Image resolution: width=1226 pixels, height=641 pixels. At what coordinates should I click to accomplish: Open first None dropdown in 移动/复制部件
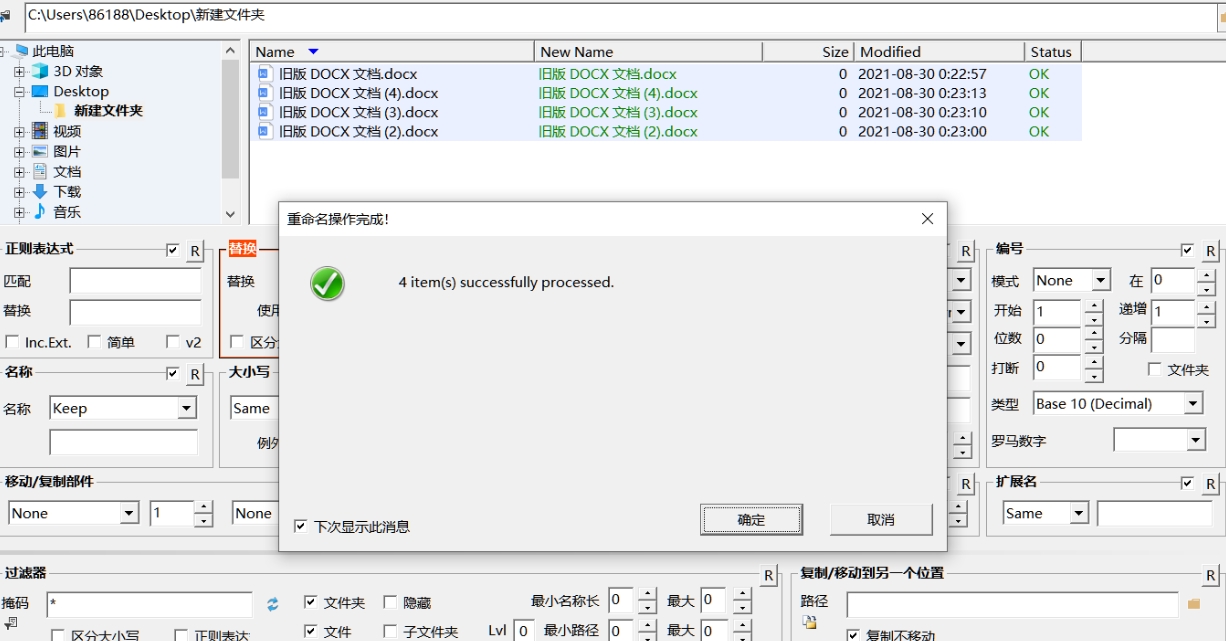tap(129, 513)
